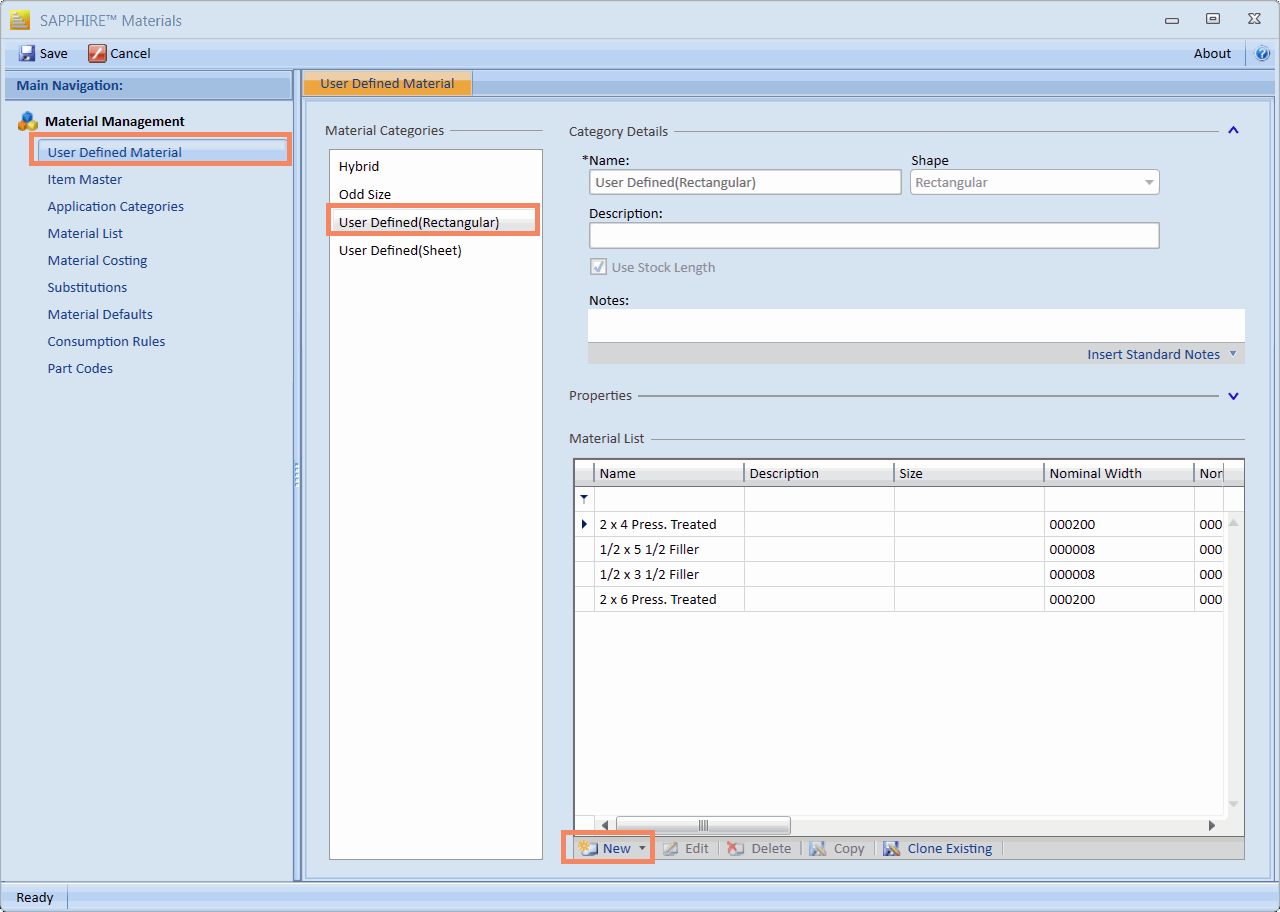Click the Description input field
This screenshot has height=912, width=1280.
(x=874, y=235)
